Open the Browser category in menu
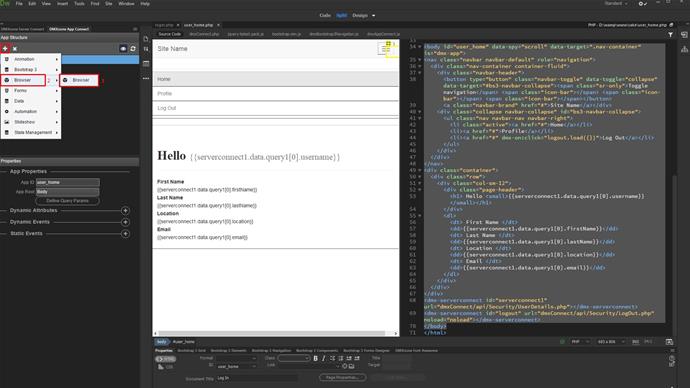The height and width of the screenshot is (388, 690). pos(23,80)
